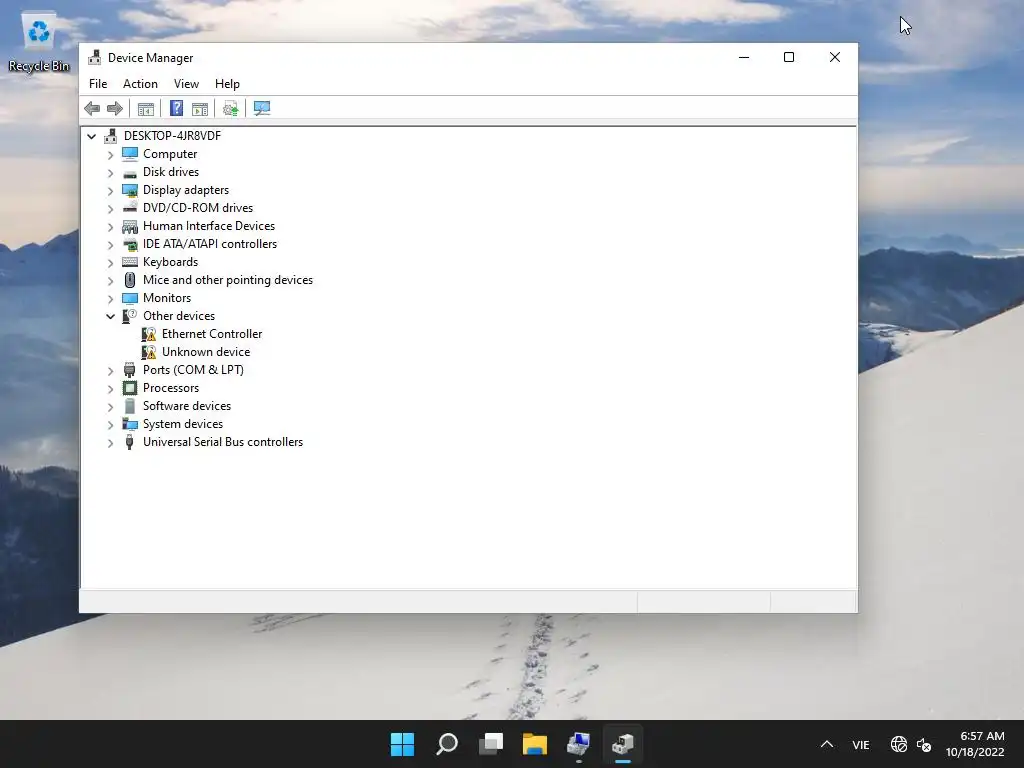Expand the Monitors category chevron
1024x768 pixels.
(110, 298)
